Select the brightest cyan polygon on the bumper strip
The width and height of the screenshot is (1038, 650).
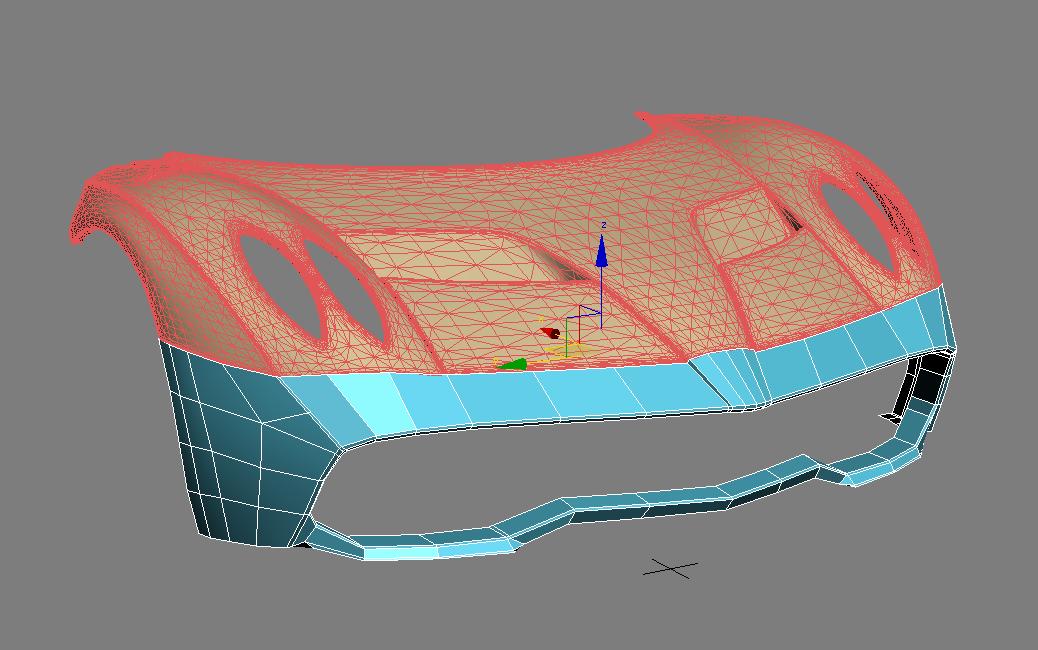click(360, 400)
